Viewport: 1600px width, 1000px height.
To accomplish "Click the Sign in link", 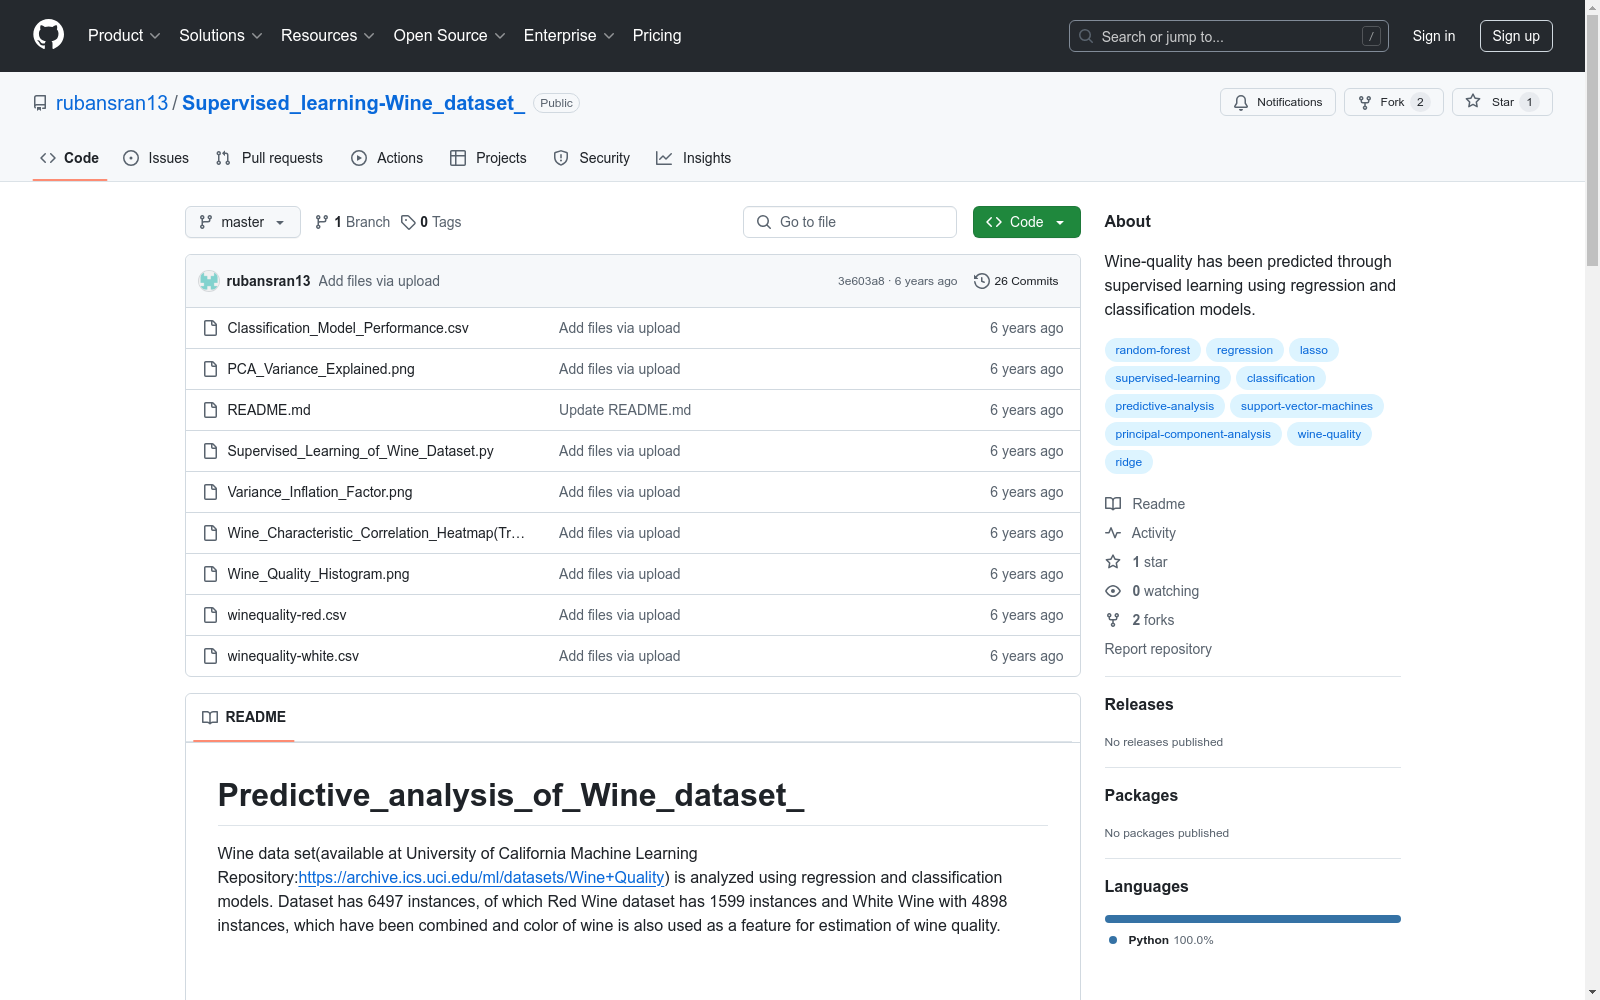I will pos(1434,36).
